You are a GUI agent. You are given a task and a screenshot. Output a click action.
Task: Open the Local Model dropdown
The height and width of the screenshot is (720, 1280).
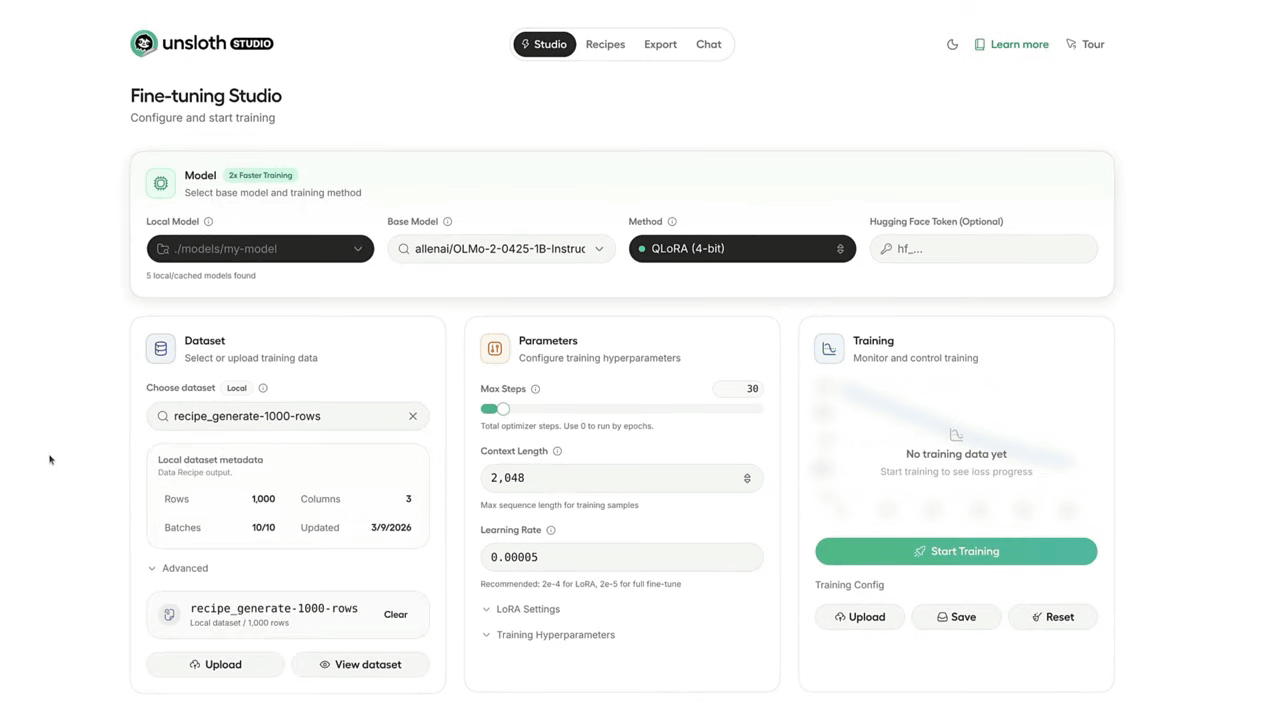pos(260,249)
